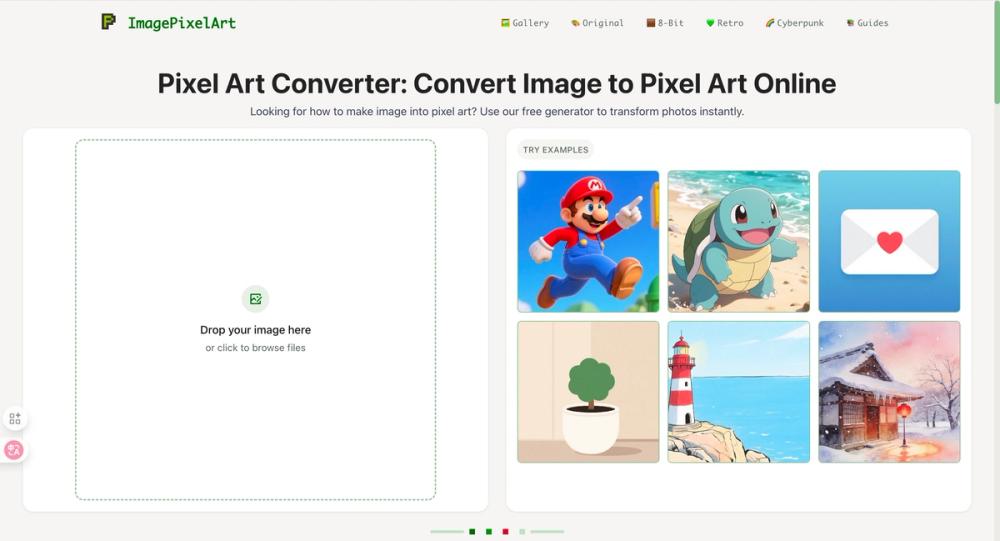Open the Gallery menu item

pos(524,23)
